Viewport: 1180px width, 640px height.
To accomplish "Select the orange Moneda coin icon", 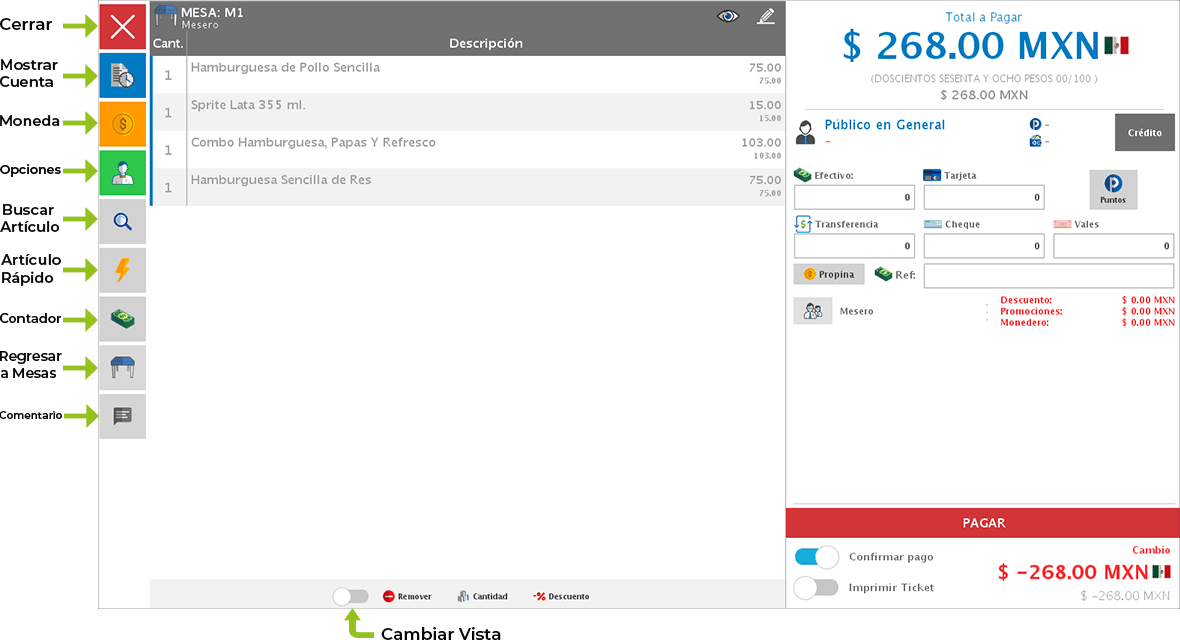I will pyautogui.click(x=122, y=124).
